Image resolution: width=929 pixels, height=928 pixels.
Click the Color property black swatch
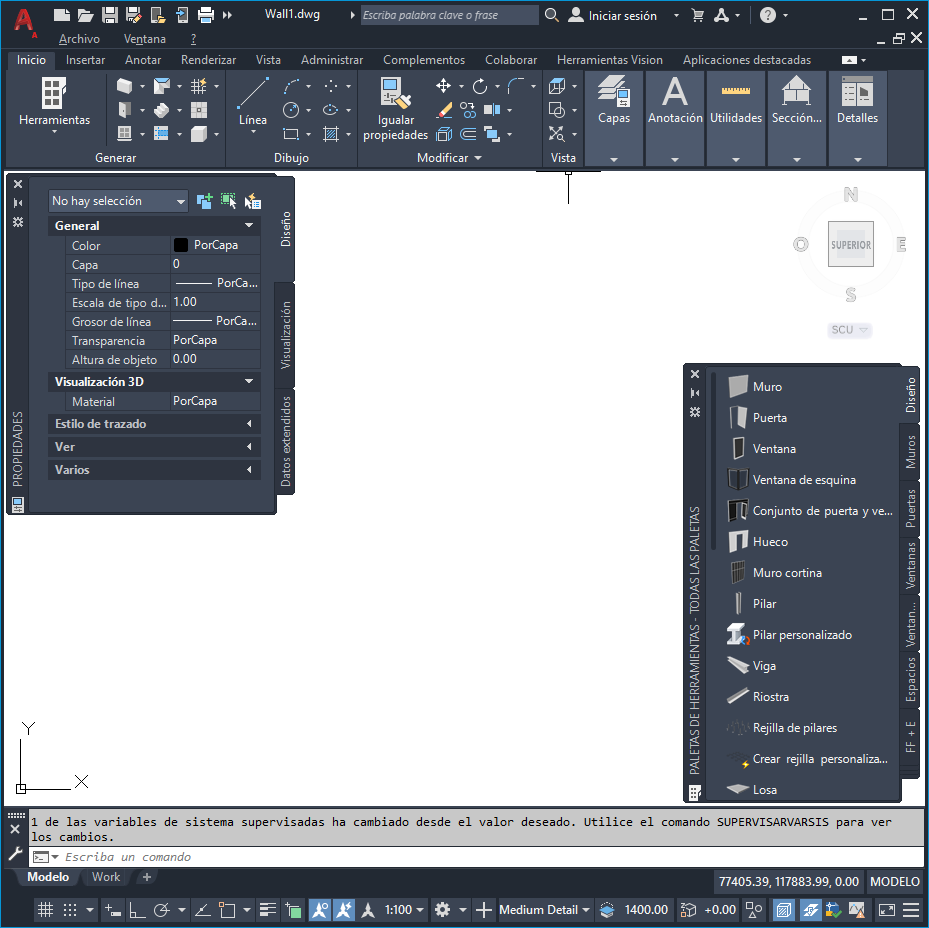tap(181, 245)
